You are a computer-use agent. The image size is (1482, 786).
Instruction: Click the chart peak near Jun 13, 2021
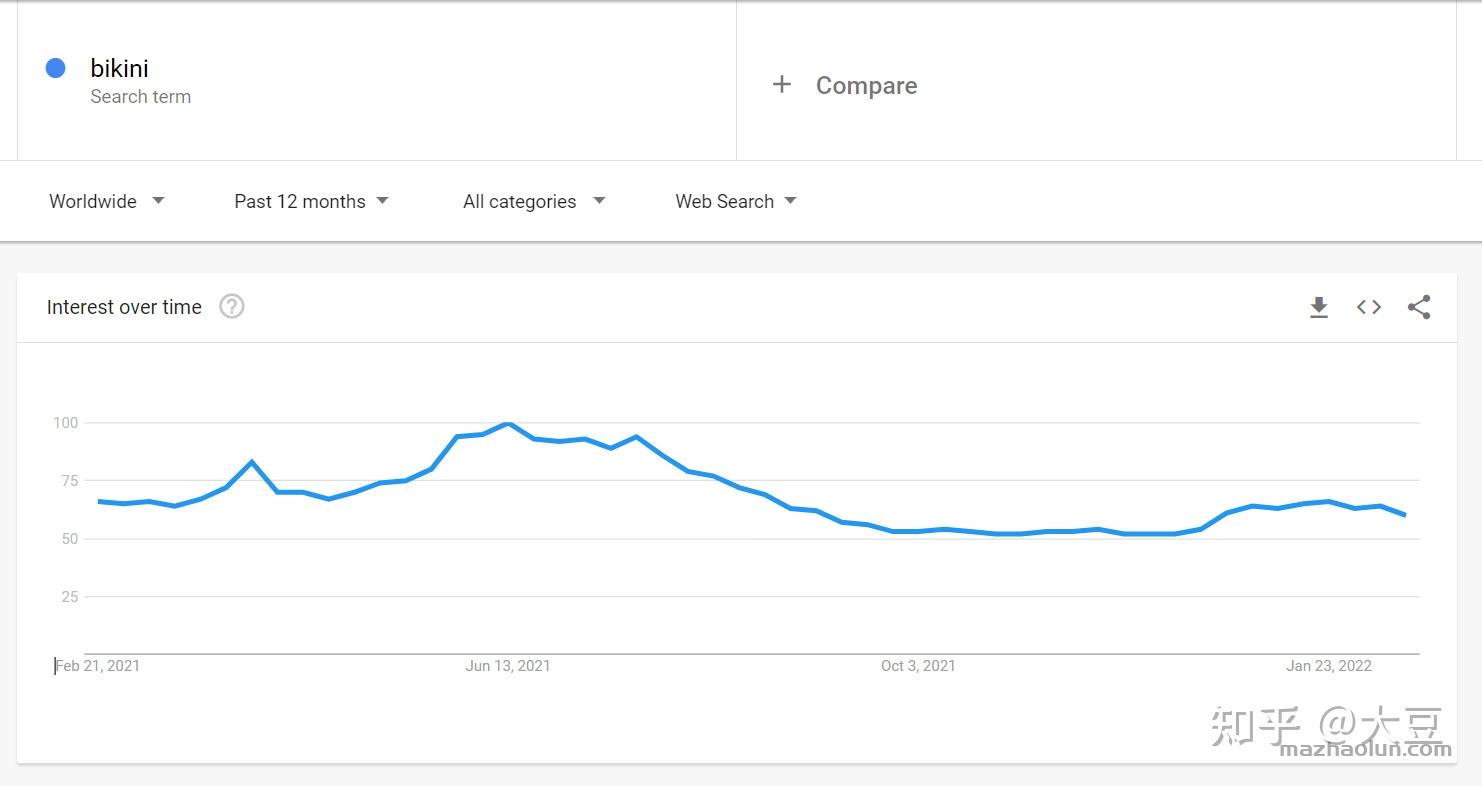pyautogui.click(x=508, y=423)
